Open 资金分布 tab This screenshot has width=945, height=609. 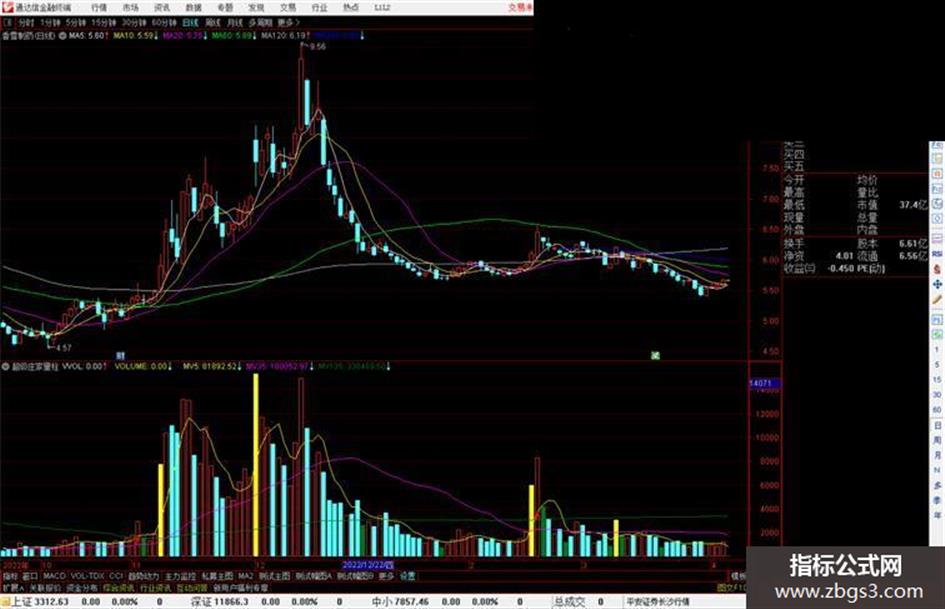coord(82,587)
